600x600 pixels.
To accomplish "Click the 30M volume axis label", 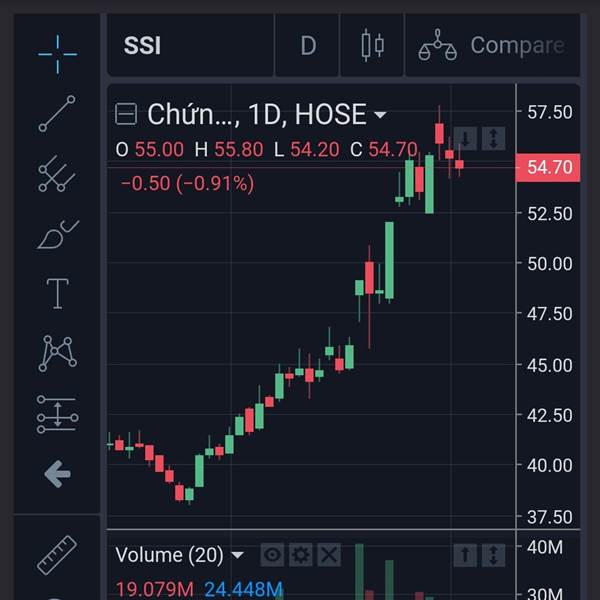I will [545, 593].
